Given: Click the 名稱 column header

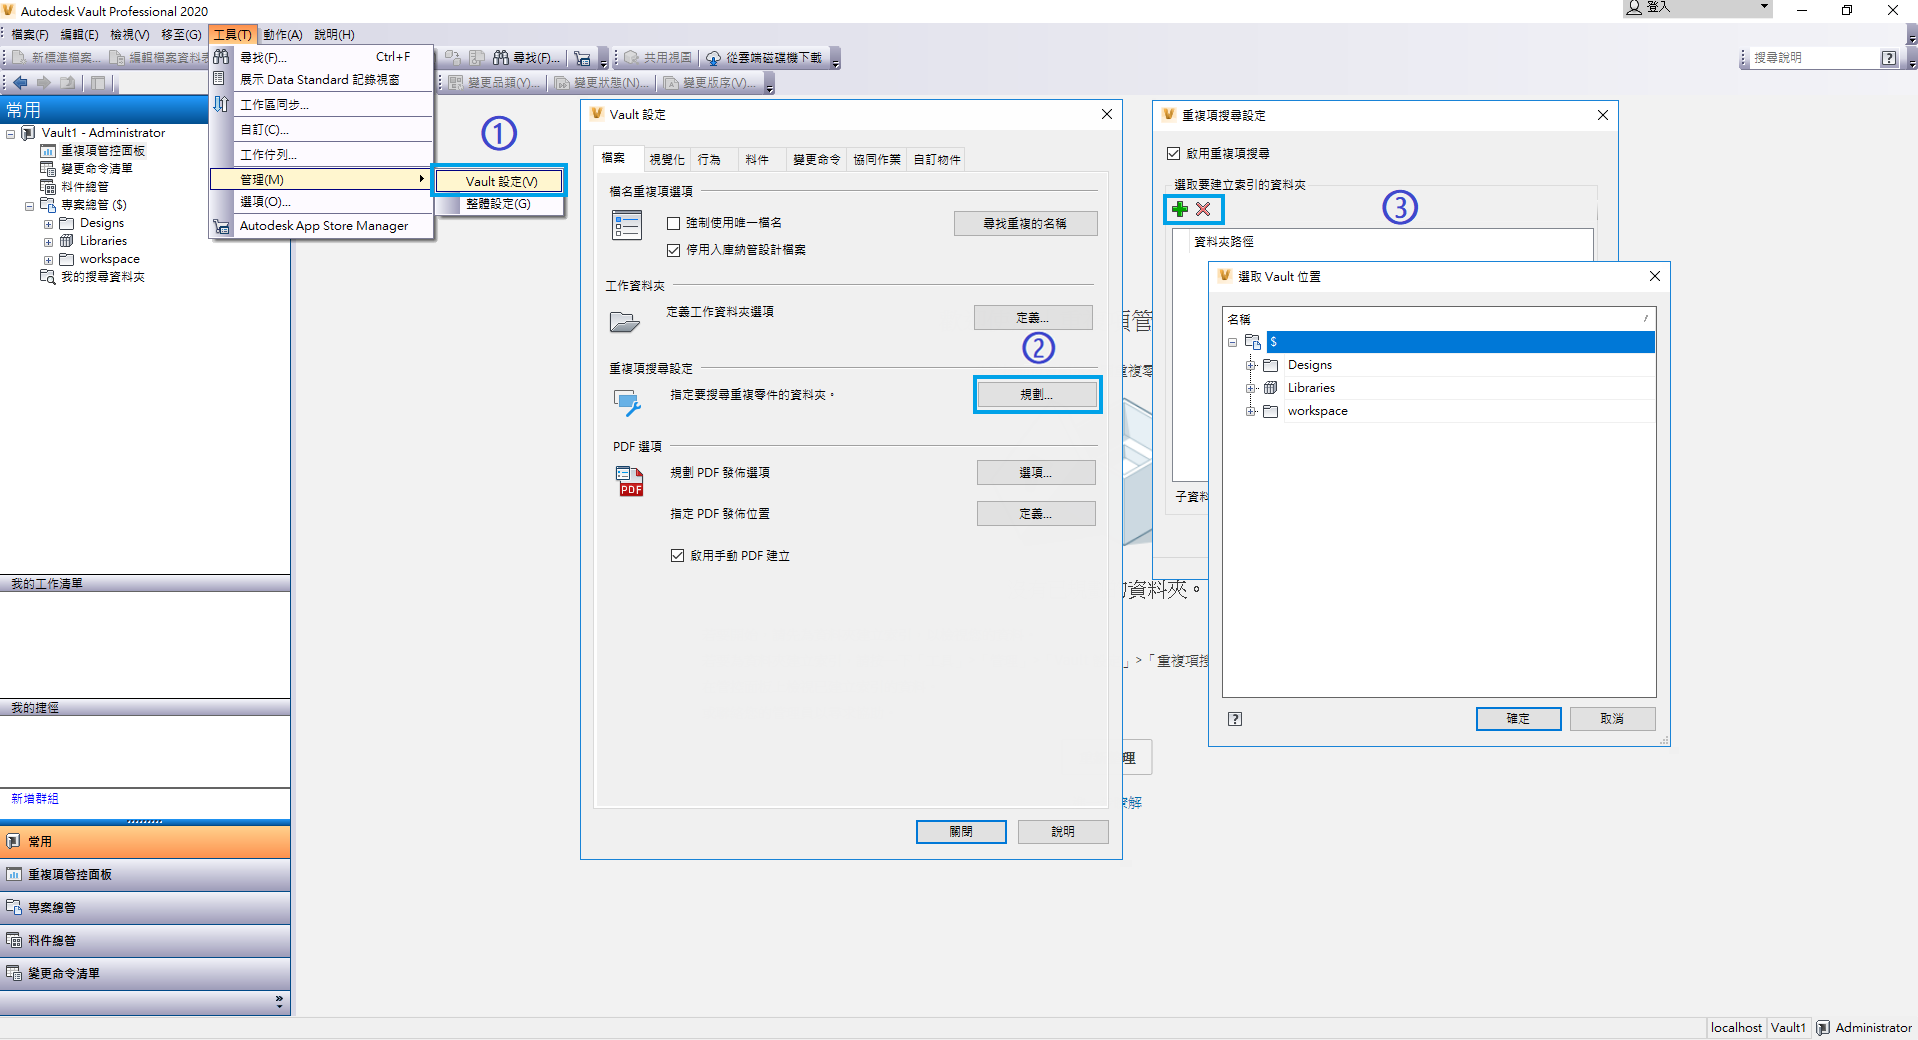Looking at the screenshot, I should pyautogui.click(x=1439, y=319).
